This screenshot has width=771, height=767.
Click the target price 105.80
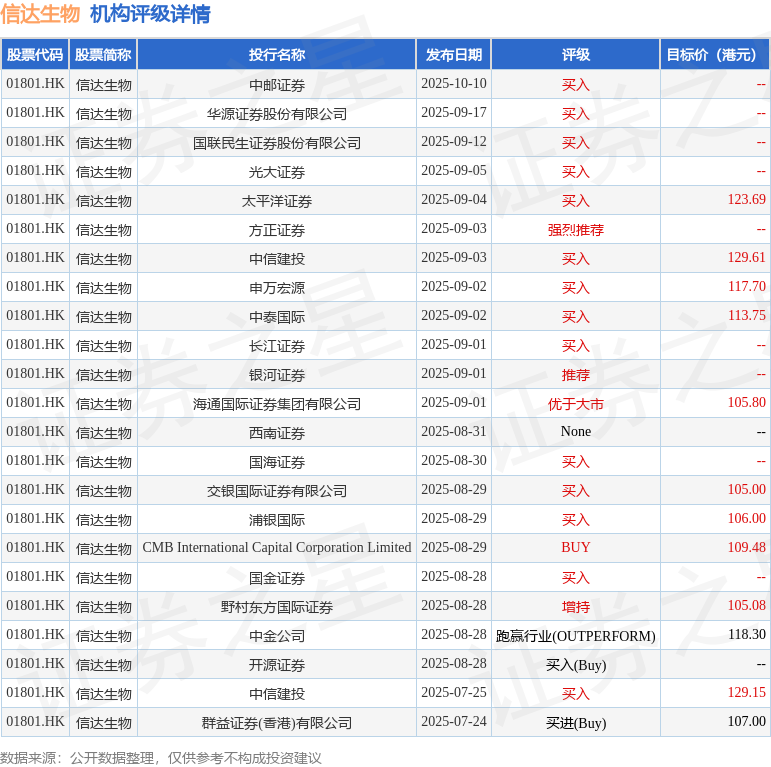[x=746, y=403]
